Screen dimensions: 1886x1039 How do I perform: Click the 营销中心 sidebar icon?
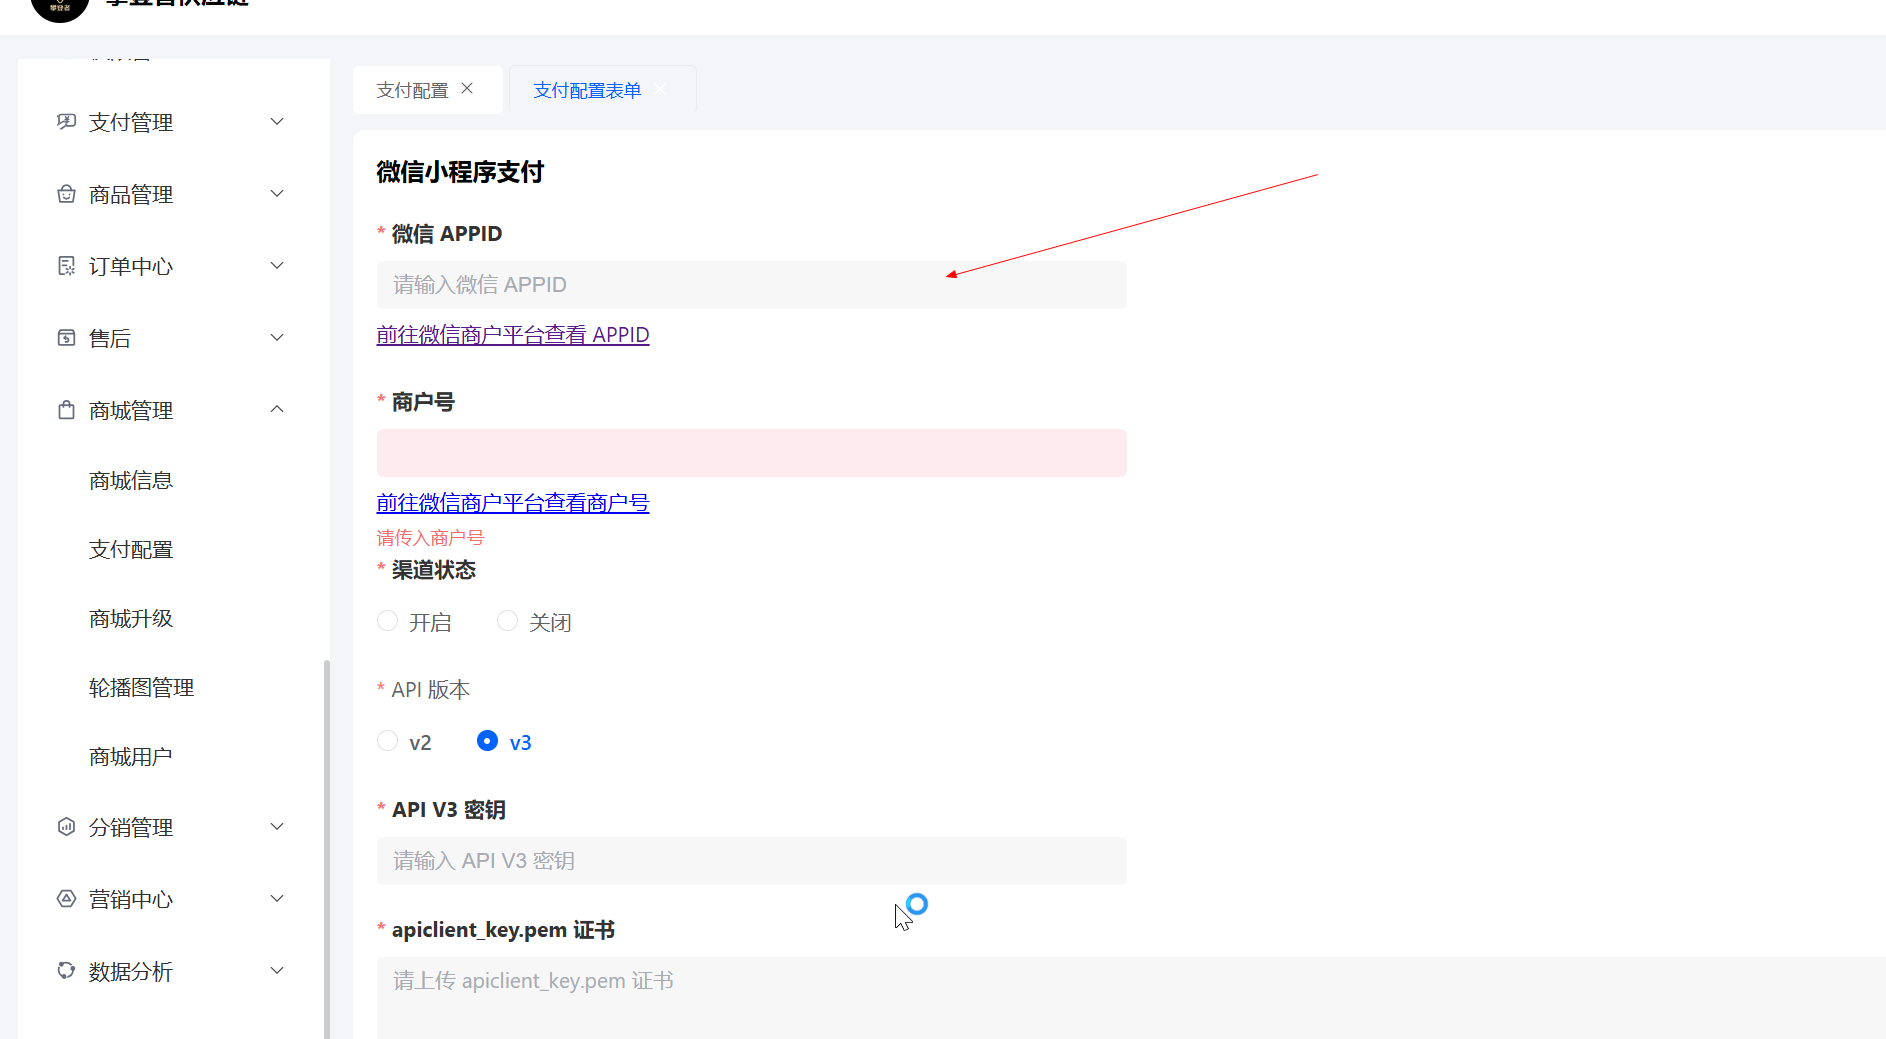(66, 899)
